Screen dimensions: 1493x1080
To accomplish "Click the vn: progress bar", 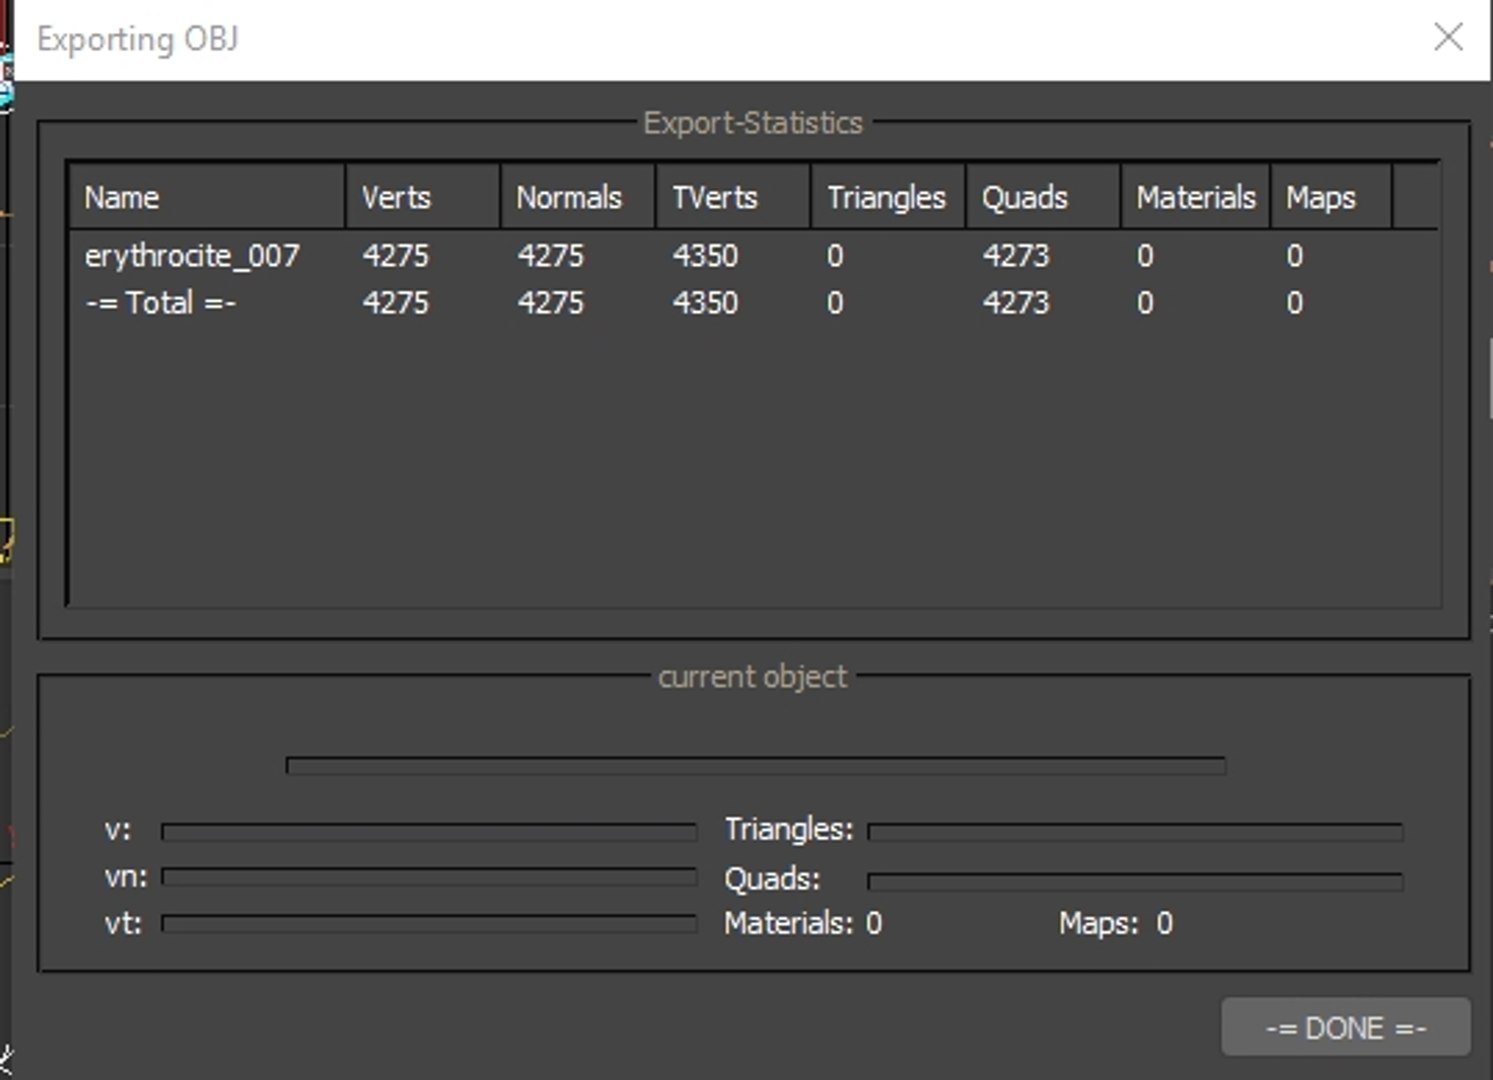I will click(x=429, y=877).
